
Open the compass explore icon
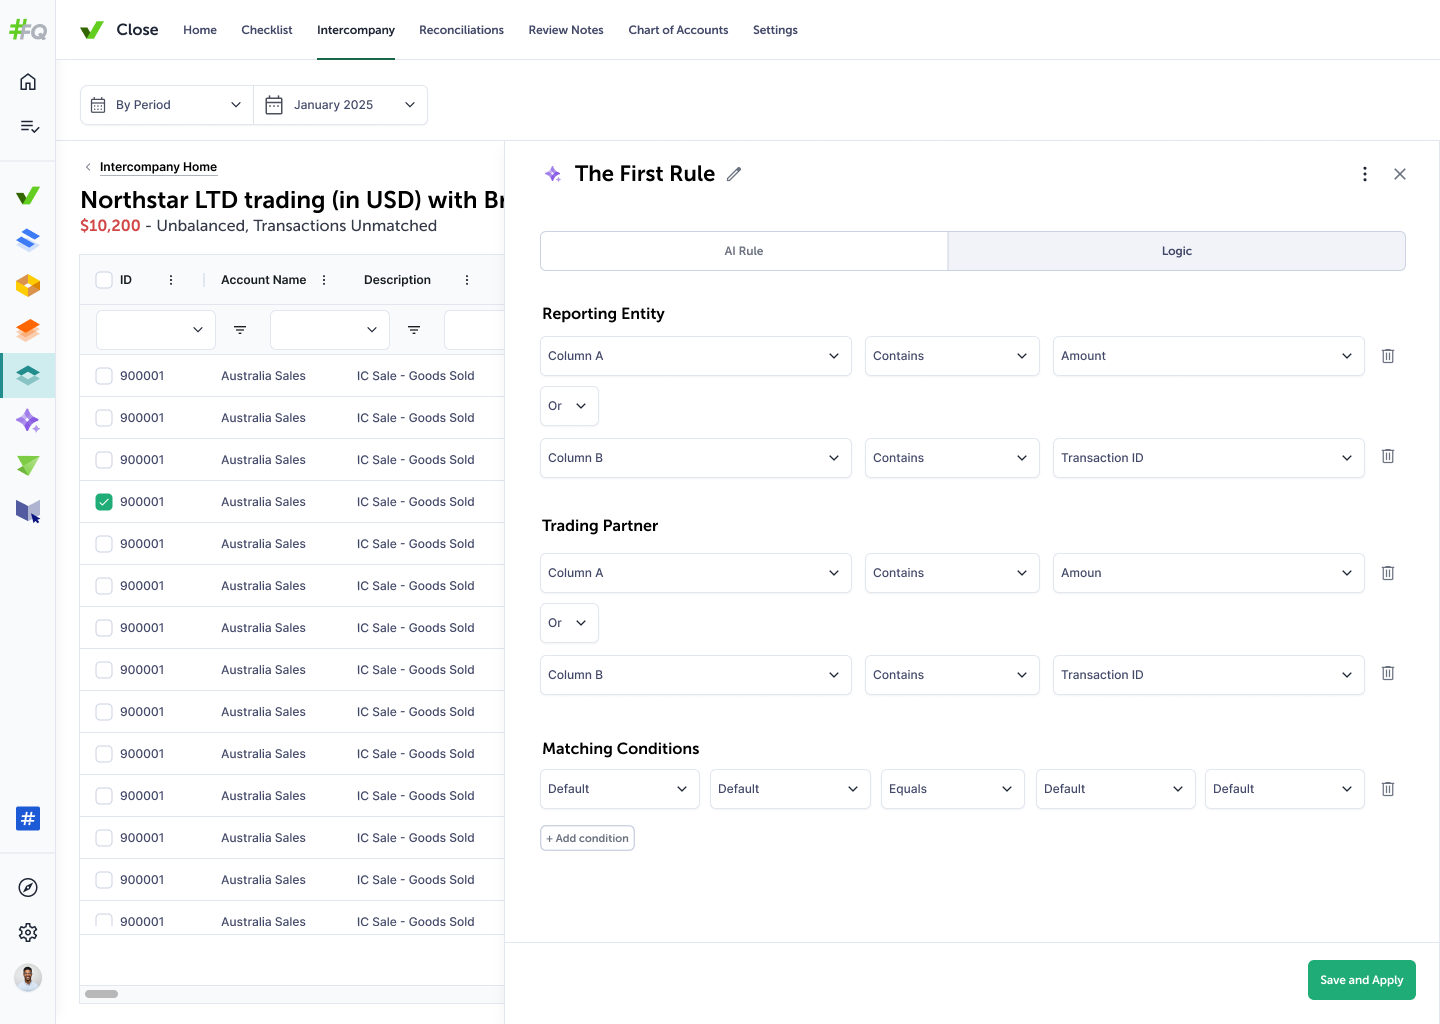pos(28,888)
